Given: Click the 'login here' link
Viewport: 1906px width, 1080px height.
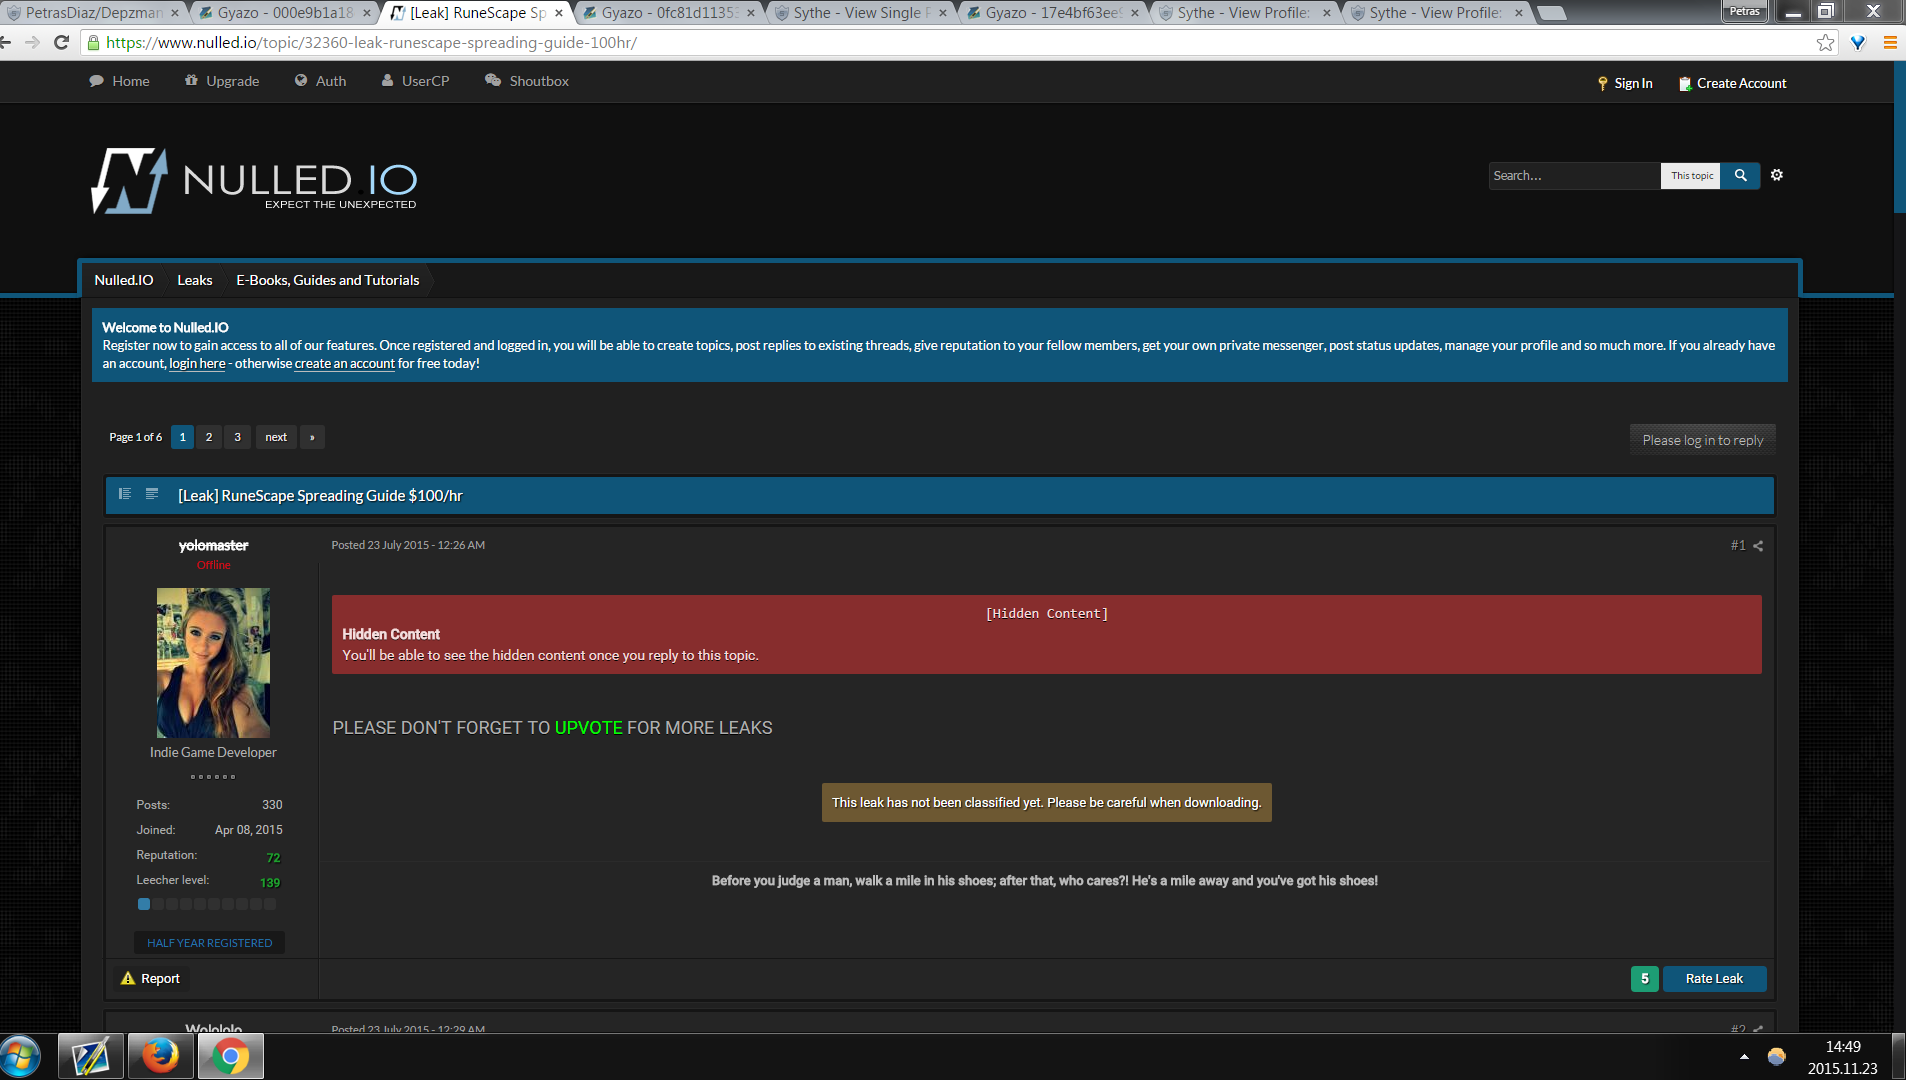Looking at the screenshot, I should pos(197,363).
